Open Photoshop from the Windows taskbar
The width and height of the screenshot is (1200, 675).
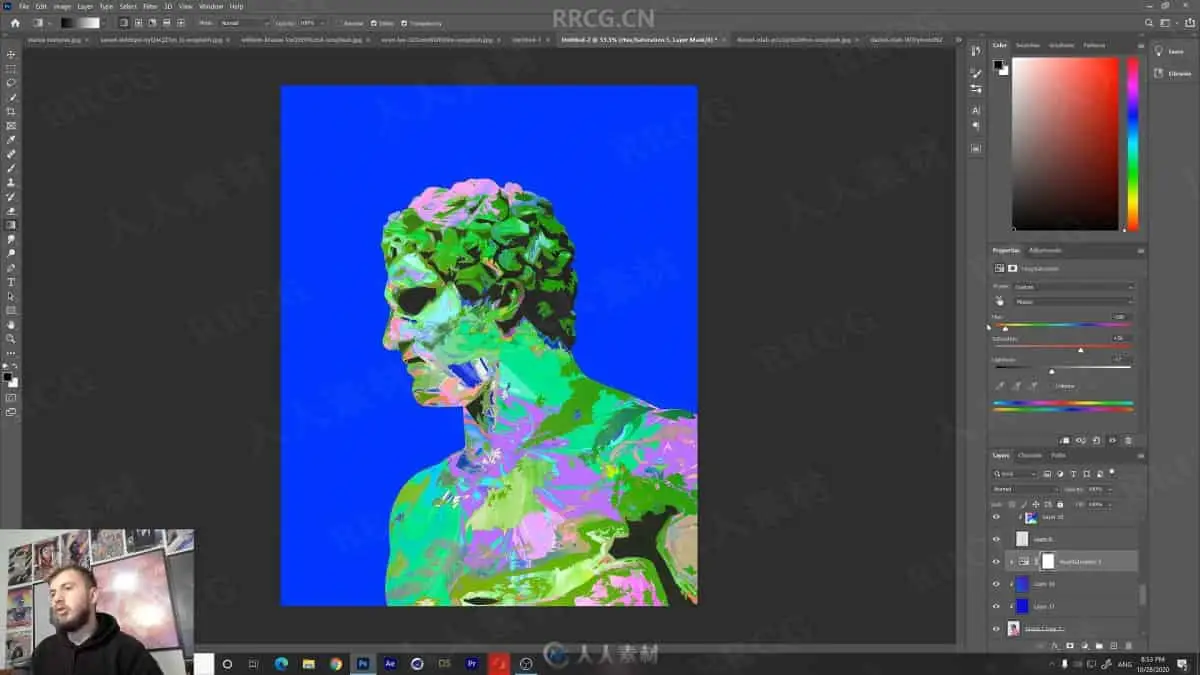(x=363, y=663)
